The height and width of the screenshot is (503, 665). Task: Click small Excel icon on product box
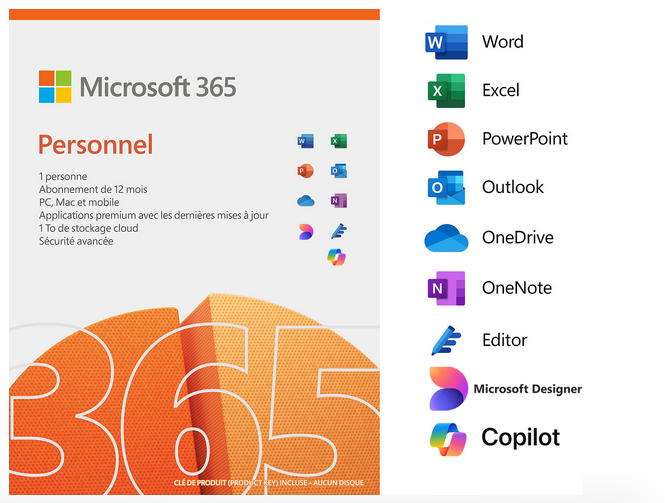[x=338, y=141]
